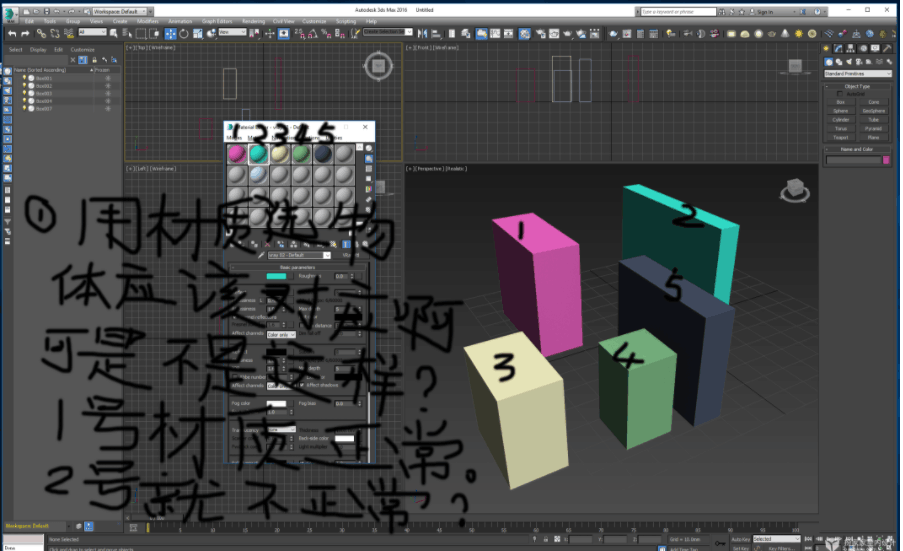
Task: Click the Undo arrow in main toolbar
Action: click(10, 33)
